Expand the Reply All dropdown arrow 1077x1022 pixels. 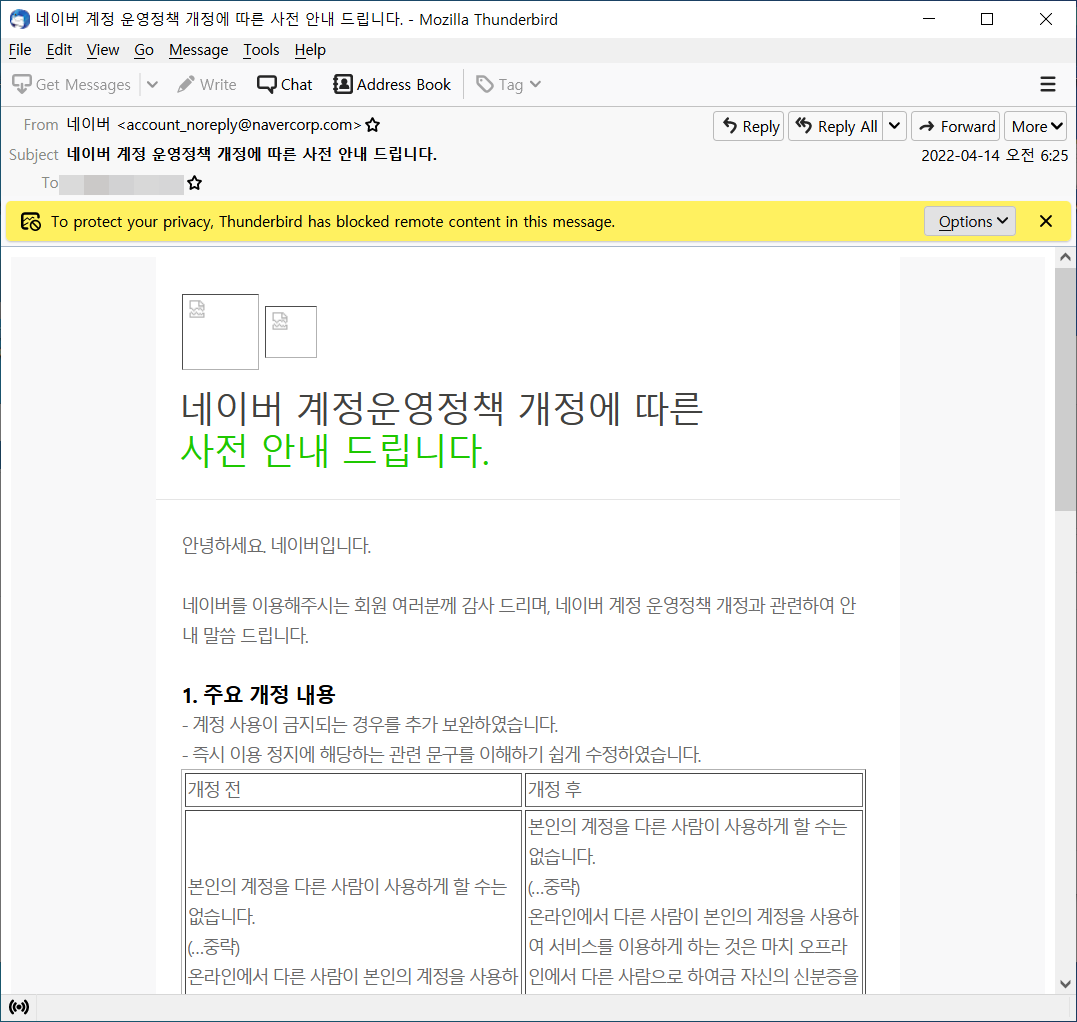[894, 126]
